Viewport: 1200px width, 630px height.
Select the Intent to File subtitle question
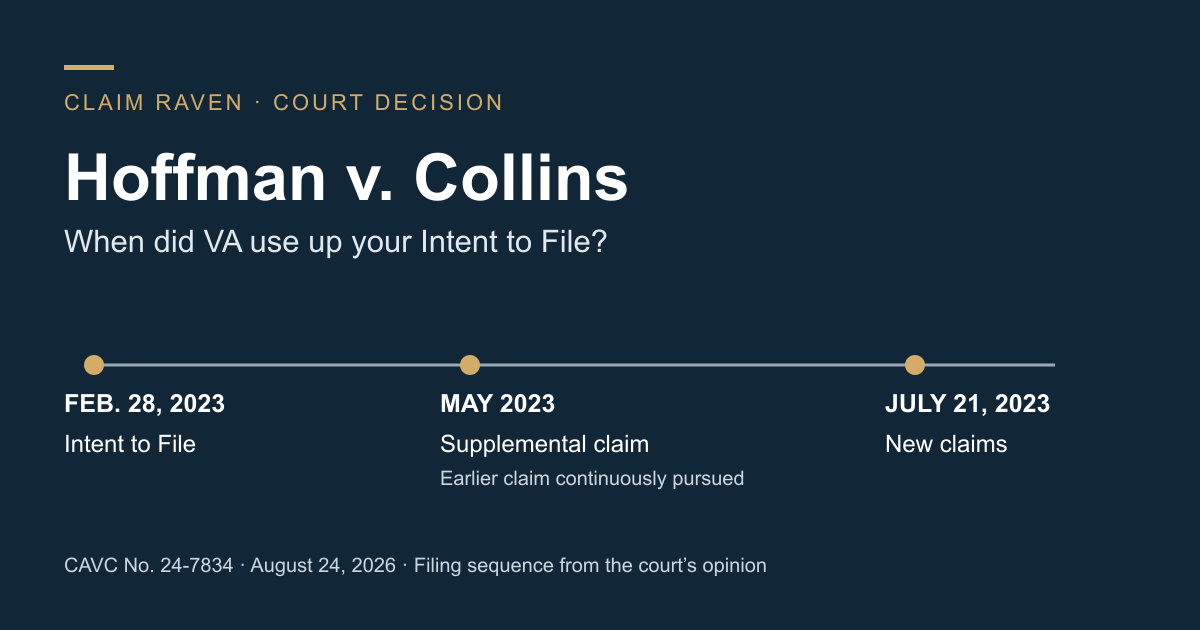click(336, 242)
